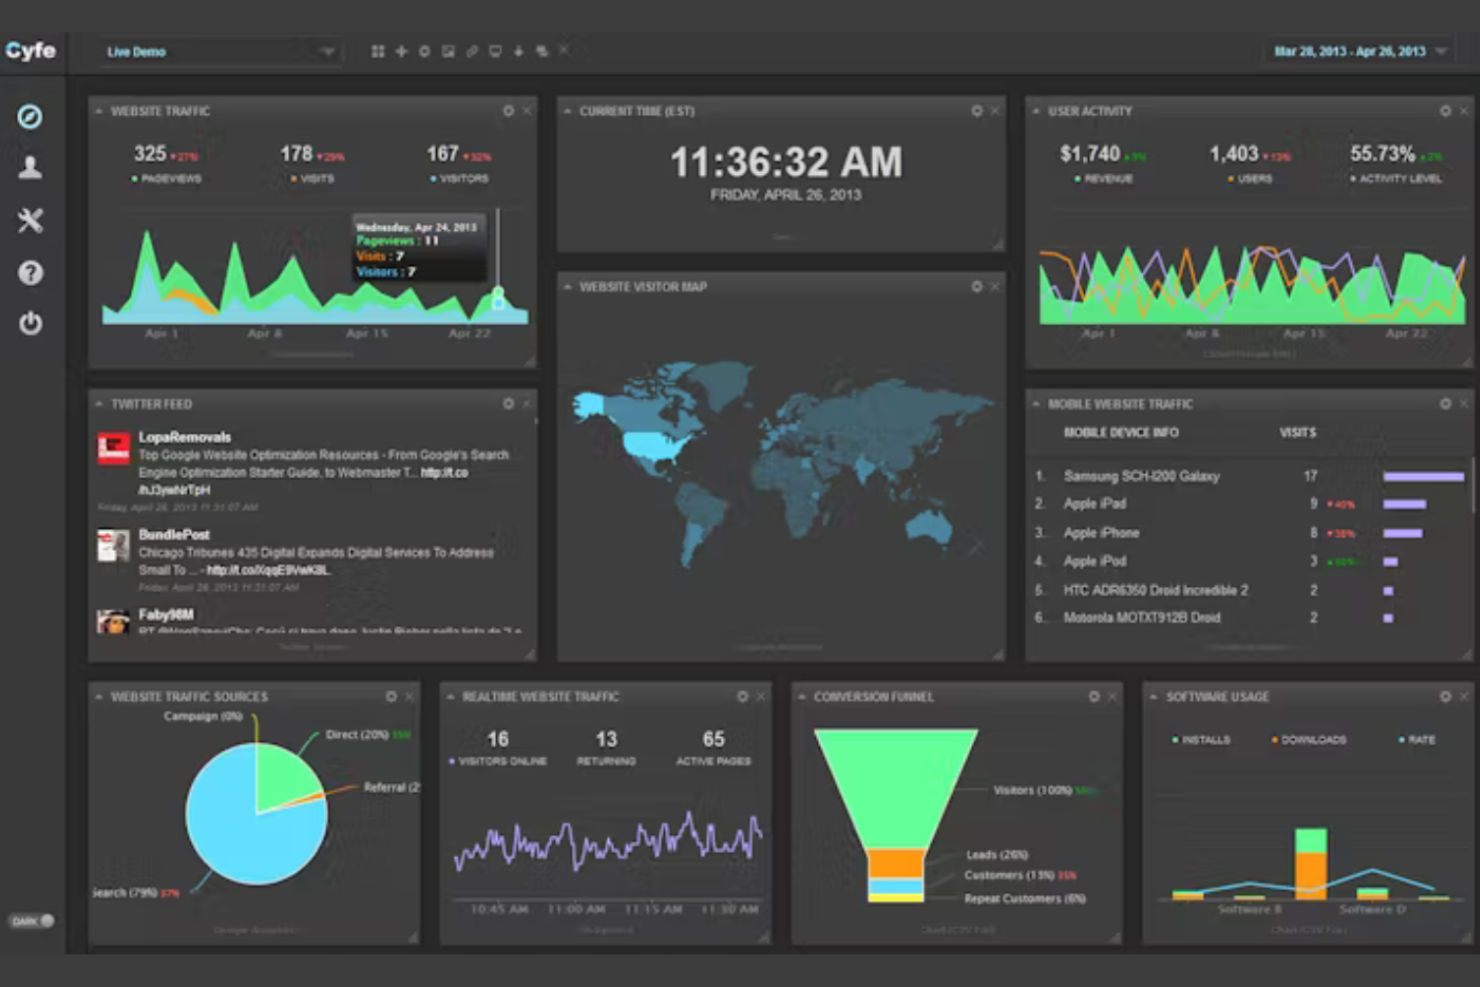Toggle the PAGEVIEWS series in Website Traffic legend
1480x987 pixels.
coord(168,178)
